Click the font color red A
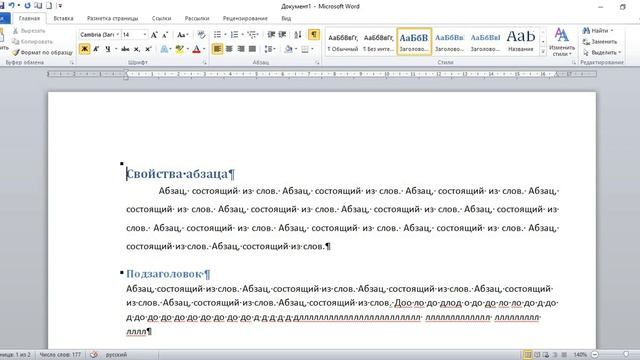Screen dimensions: 640x360 196,49
